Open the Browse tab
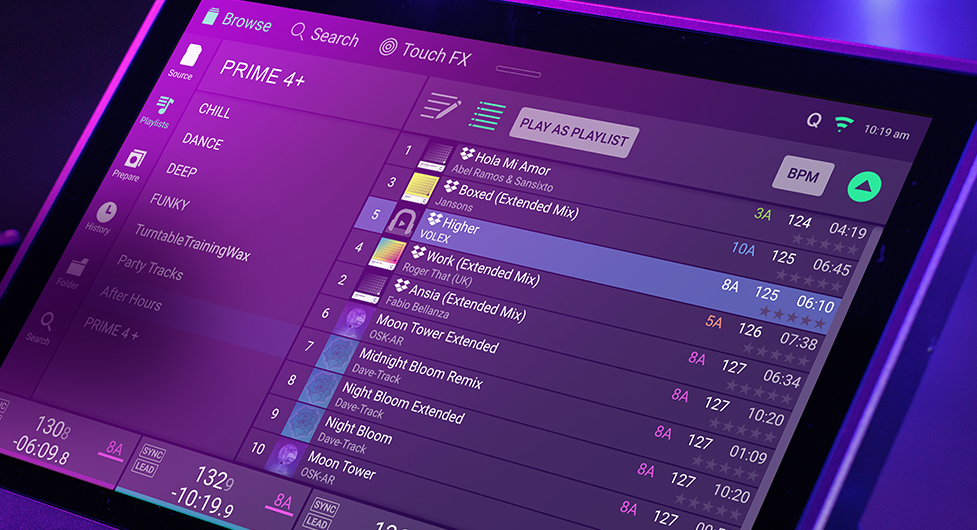 coord(238,21)
